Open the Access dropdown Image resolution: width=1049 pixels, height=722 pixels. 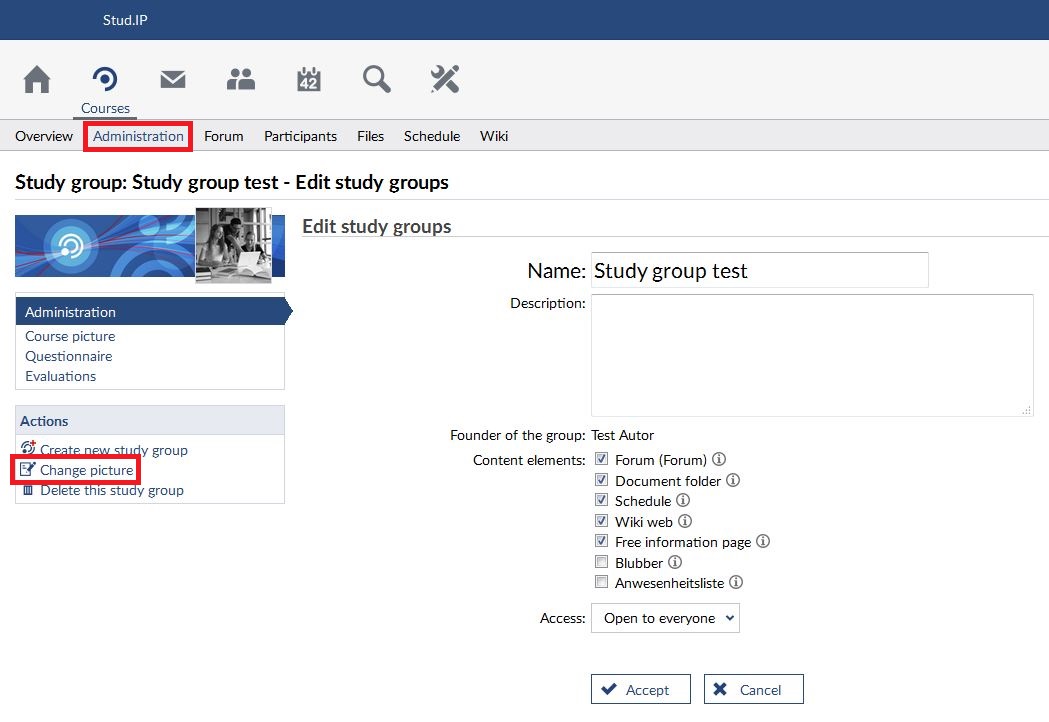(665, 618)
